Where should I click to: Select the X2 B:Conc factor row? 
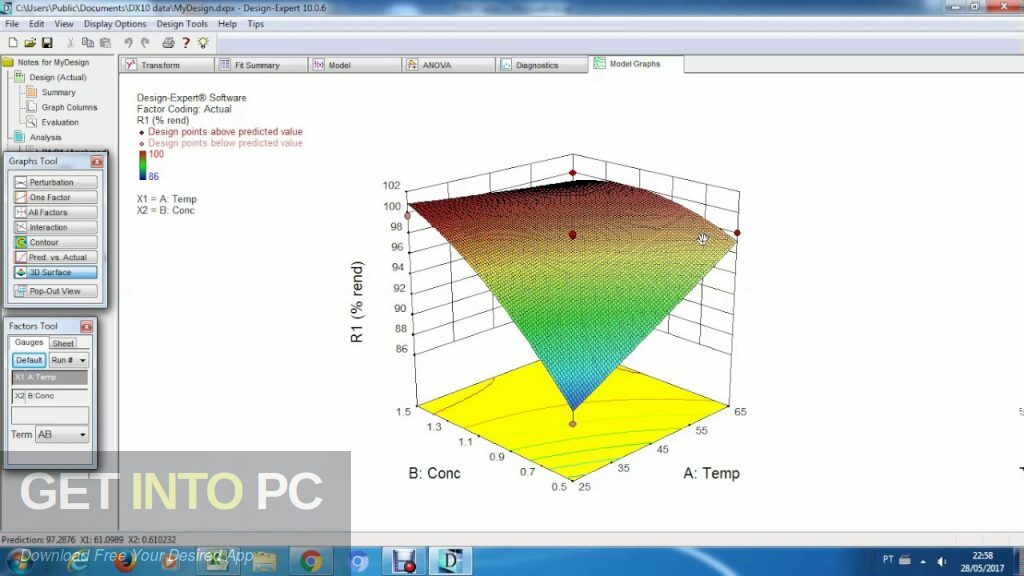50,396
